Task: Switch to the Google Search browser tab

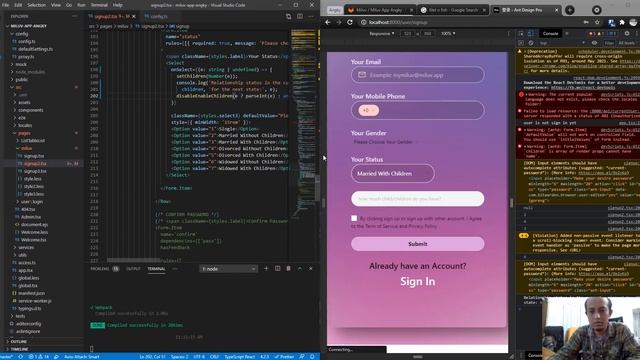Action: (x=453, y=10)
